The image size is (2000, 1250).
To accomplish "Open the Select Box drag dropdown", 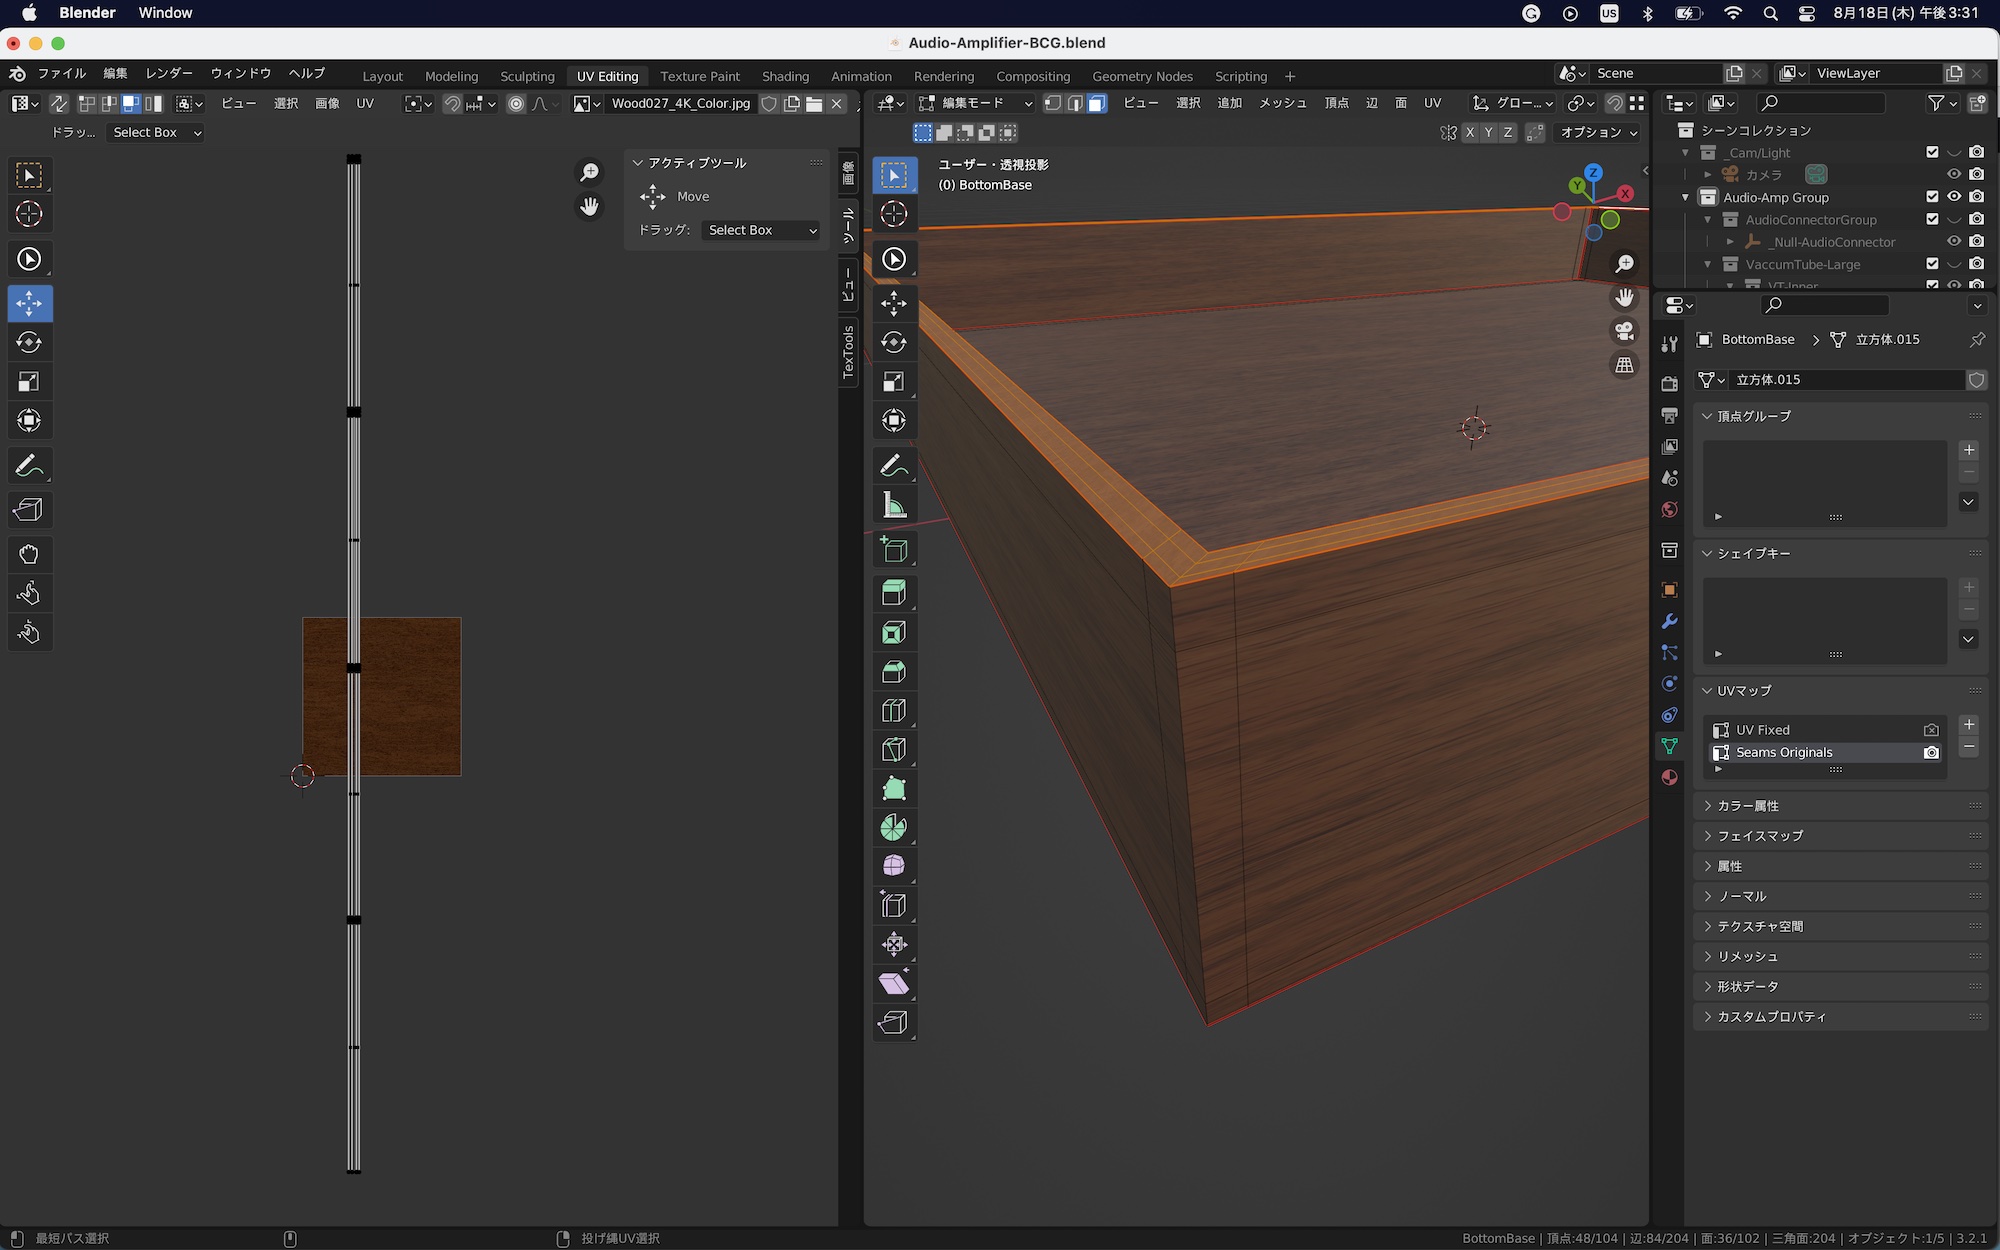I will click(x=762, y=230).
